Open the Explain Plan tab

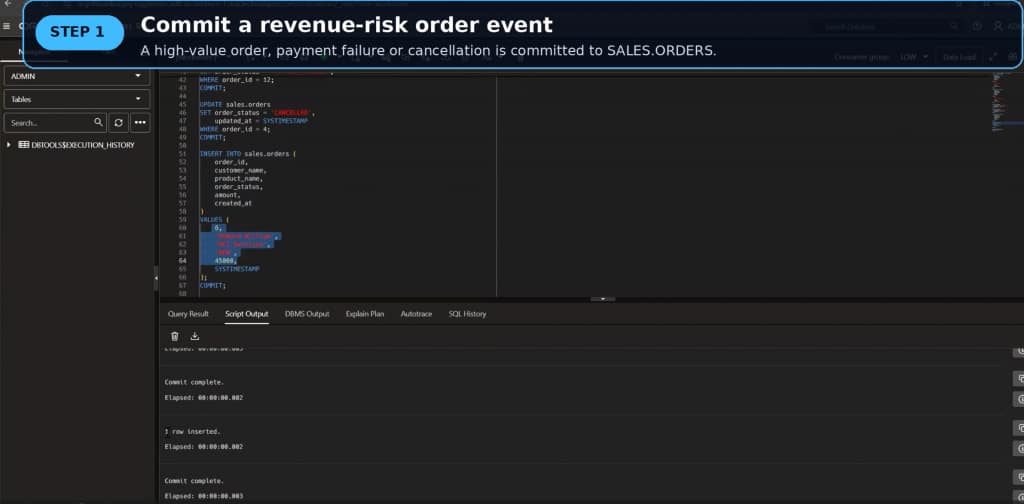365,314
